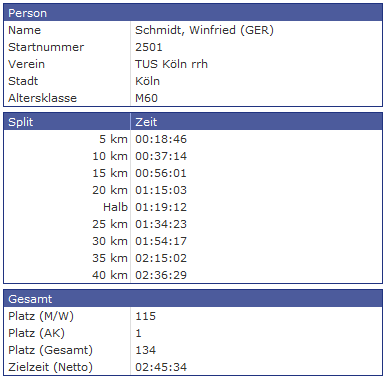This screenshot has height=378, width=385.
Task: Click the 40 km time 02:36:29
Action: pos(161,275)
